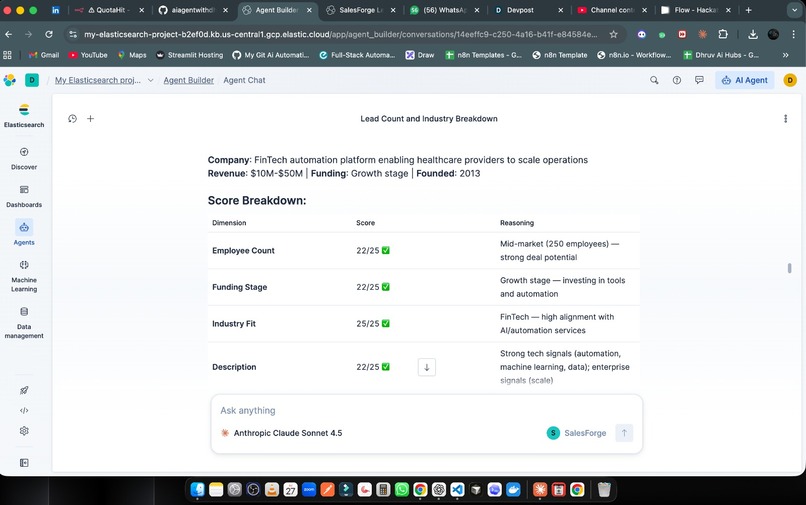Open Trash in the Dock
Viewport: 806px width, 505px height.
click(604, 490)
